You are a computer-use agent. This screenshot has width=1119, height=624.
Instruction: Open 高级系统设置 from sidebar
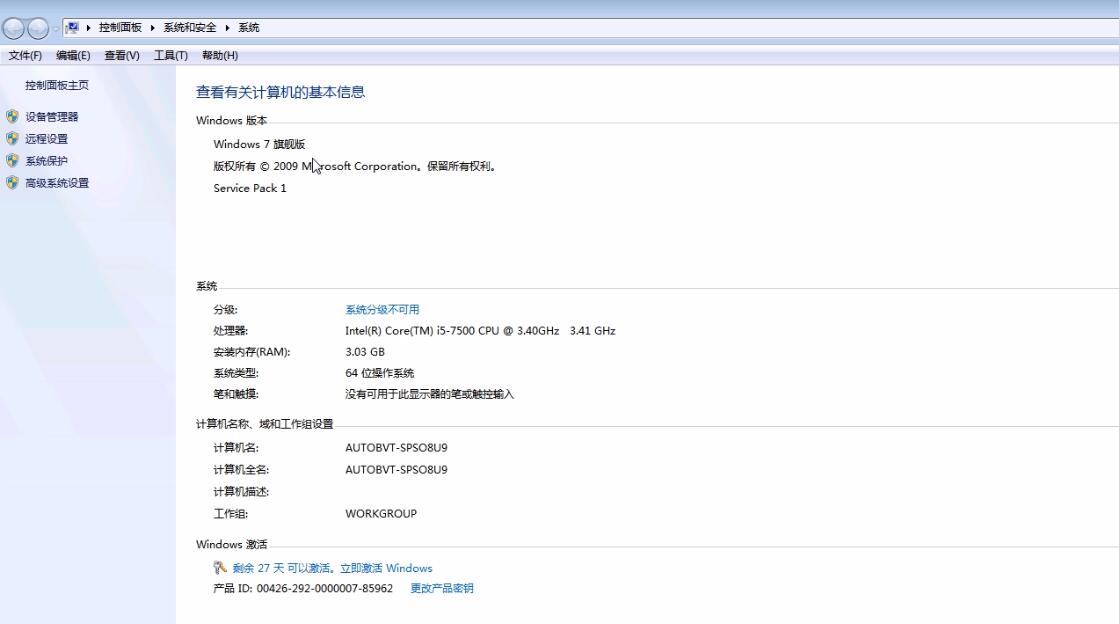point(57,183)
